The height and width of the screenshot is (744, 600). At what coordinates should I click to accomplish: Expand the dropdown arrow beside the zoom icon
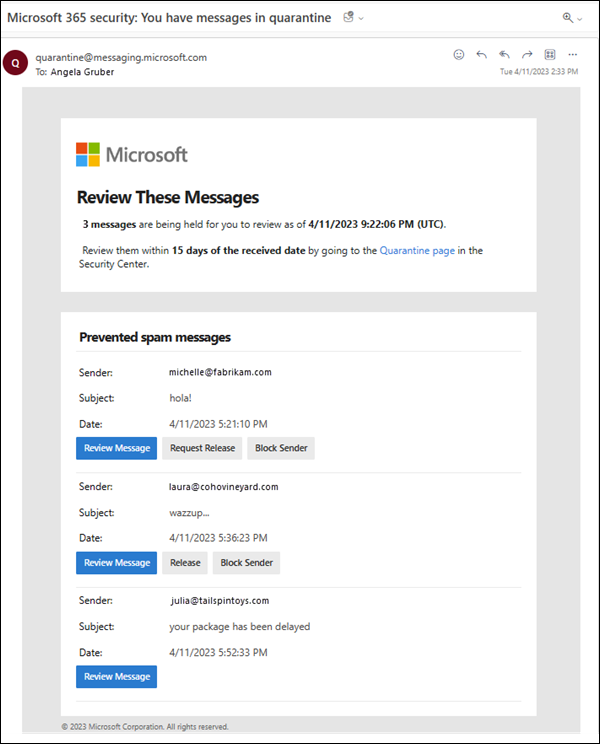pos(580,19)
